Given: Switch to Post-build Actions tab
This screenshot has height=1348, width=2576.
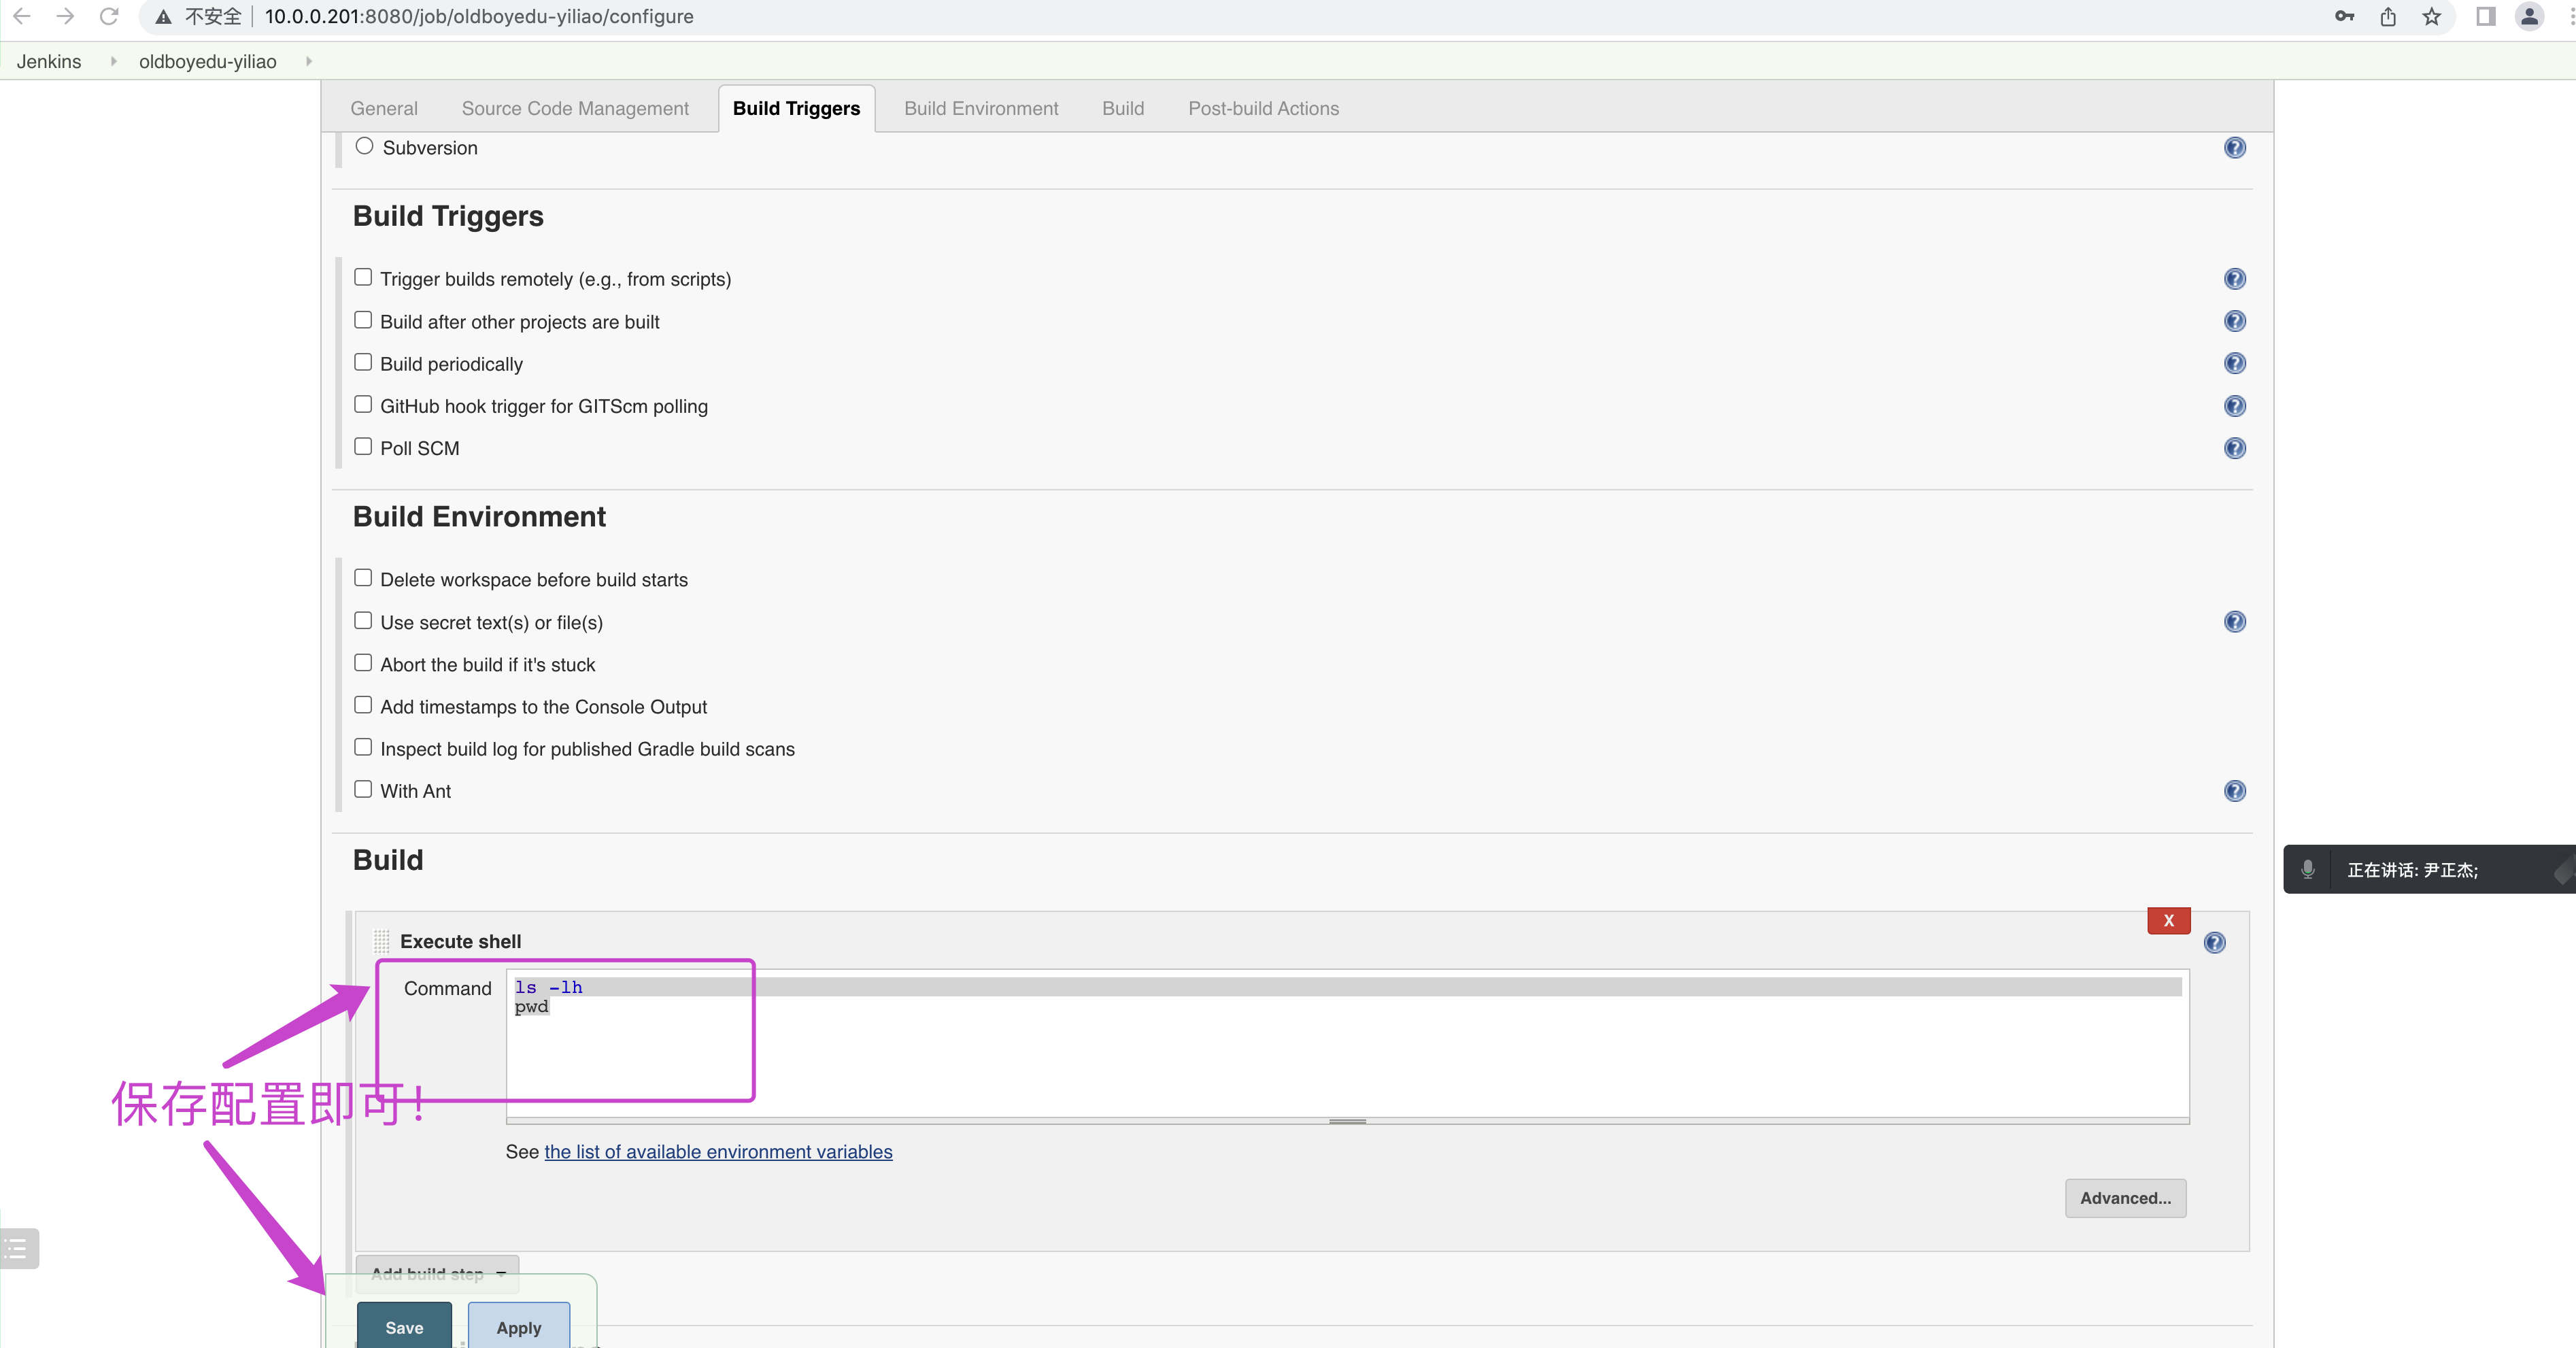Looking at the screenshot, I should (1263, 108).
